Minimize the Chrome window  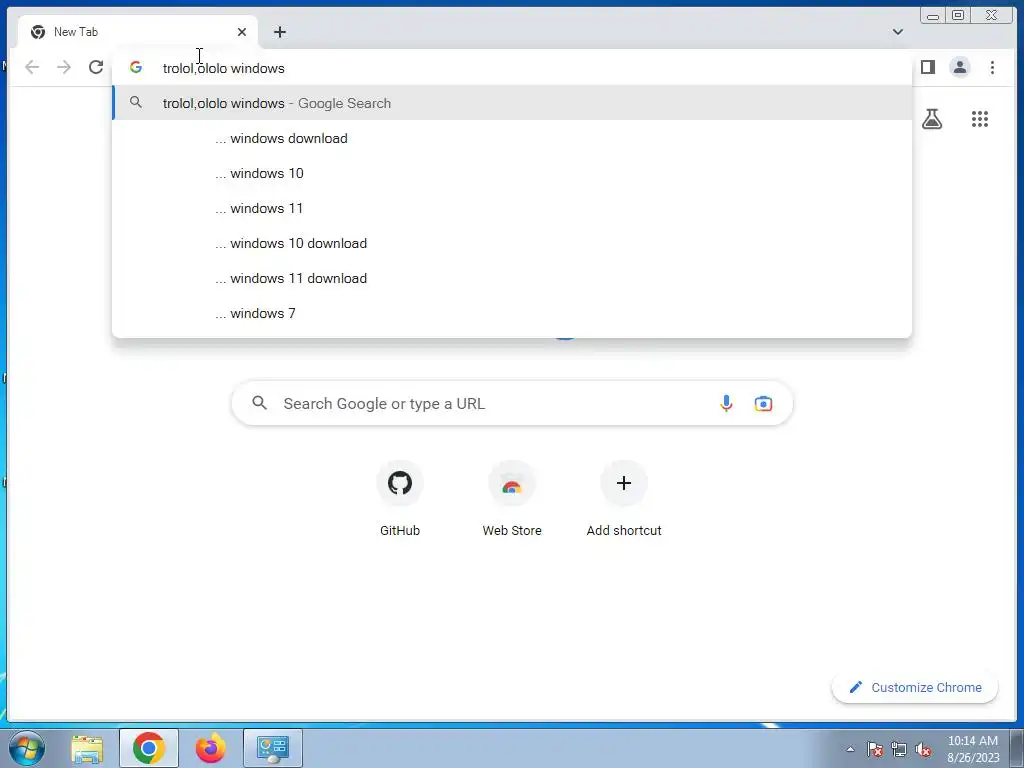(x=933, y=16)
